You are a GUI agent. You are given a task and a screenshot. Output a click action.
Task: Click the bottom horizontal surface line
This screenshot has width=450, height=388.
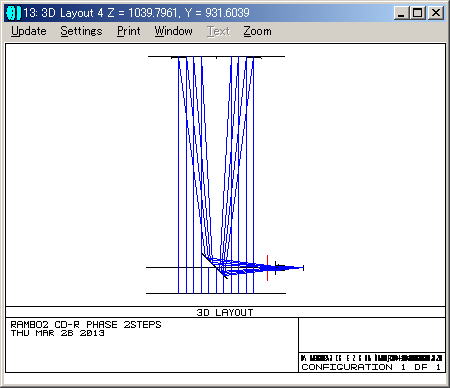[216, 293]
